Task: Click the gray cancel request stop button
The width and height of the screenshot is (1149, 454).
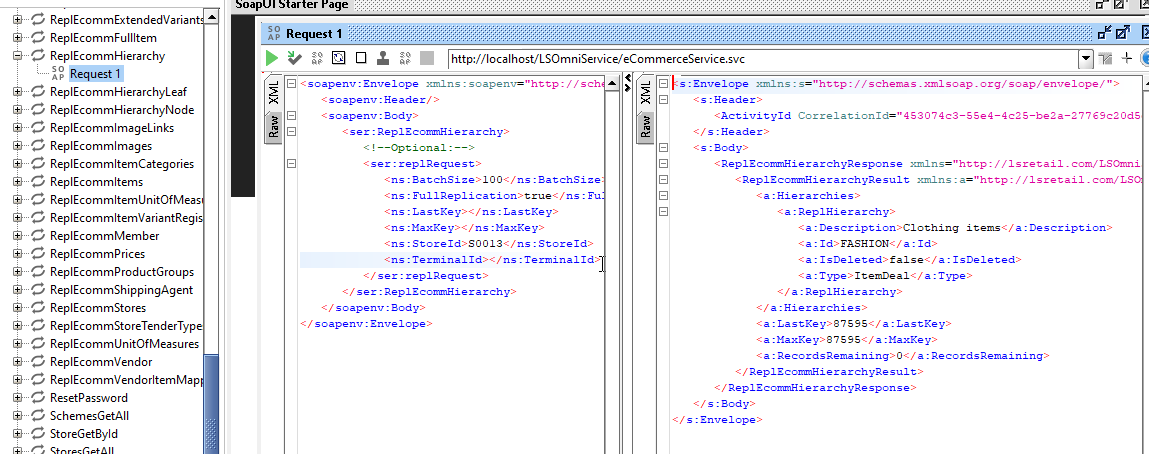Action: click(x=427, y=59)
